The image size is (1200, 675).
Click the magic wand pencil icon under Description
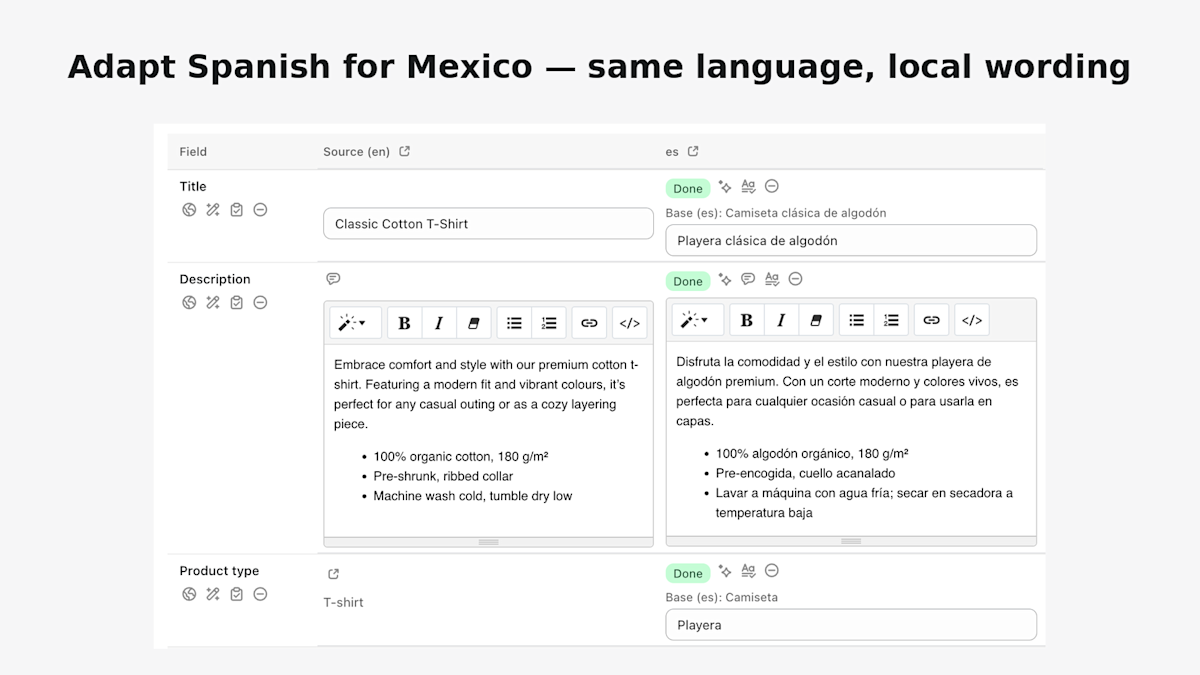pos(213,303)
